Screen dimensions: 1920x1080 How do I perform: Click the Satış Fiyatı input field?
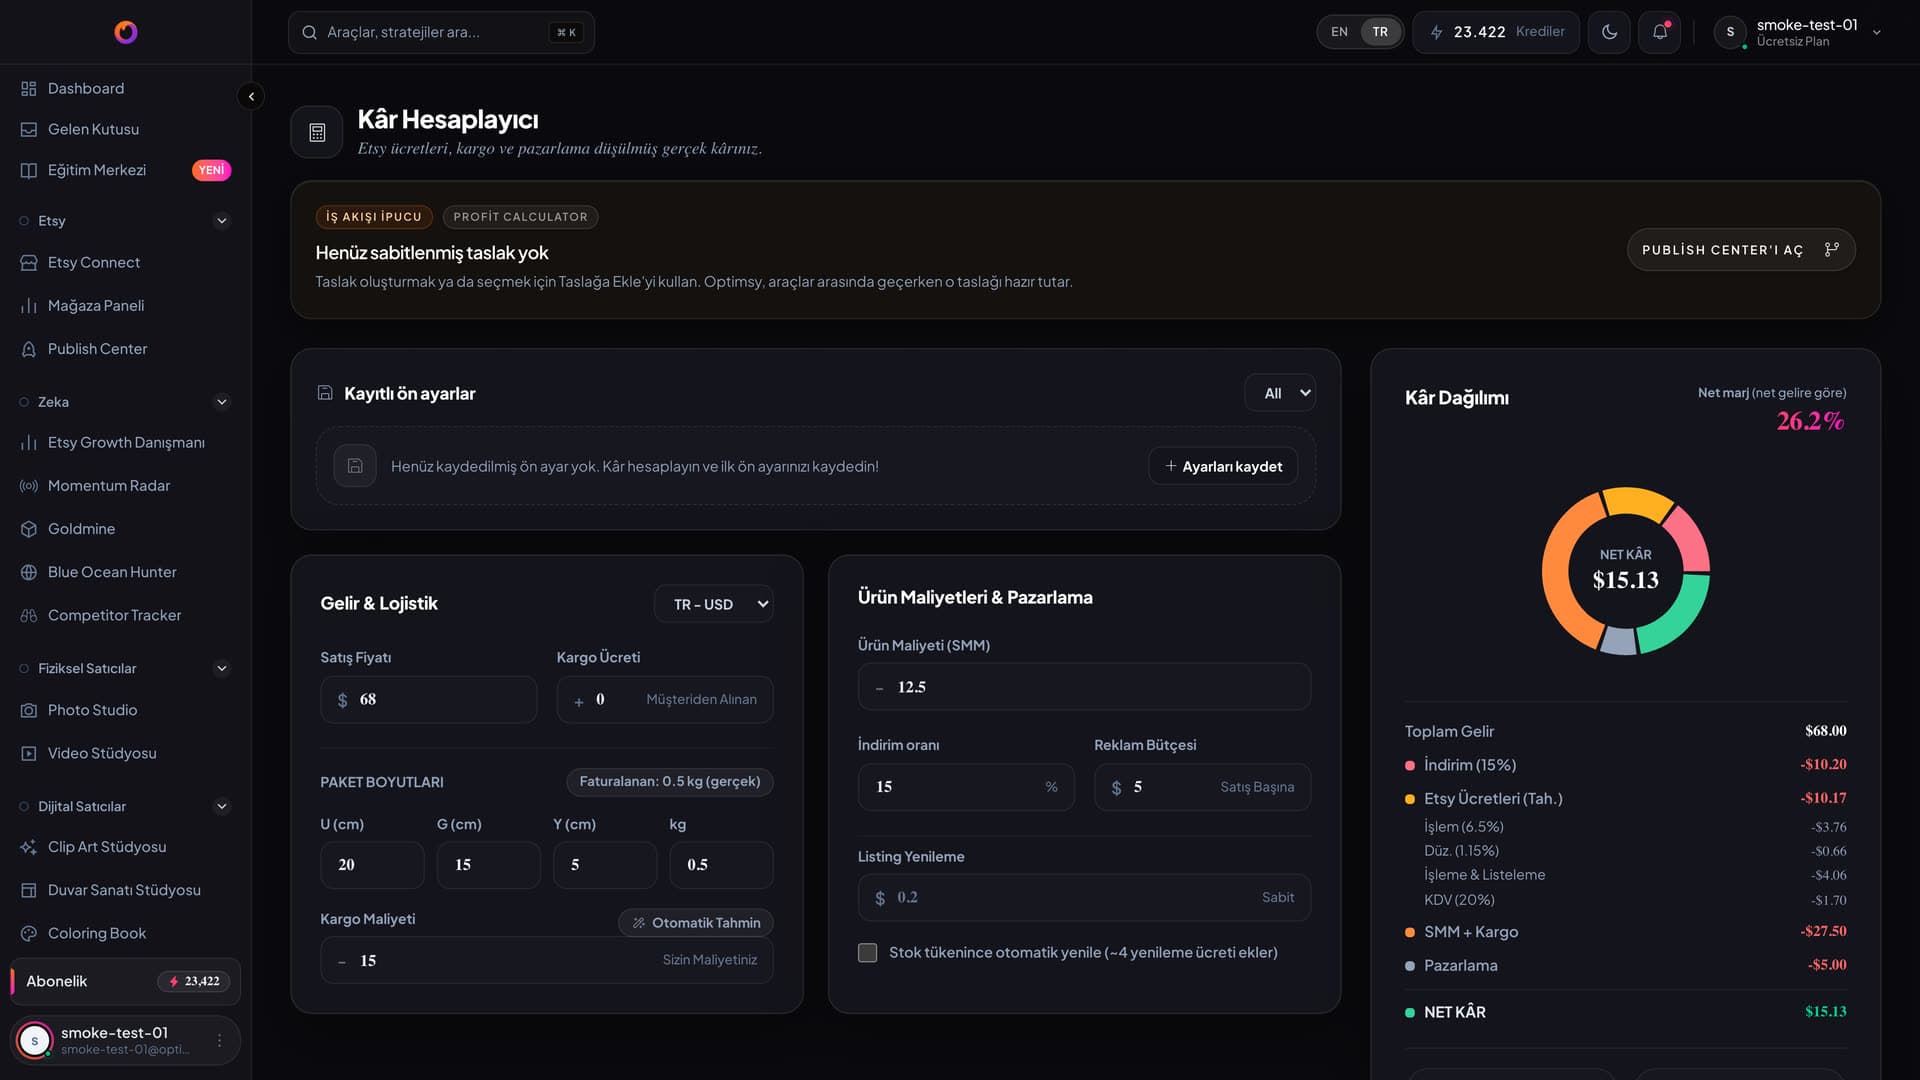point(429,700)
